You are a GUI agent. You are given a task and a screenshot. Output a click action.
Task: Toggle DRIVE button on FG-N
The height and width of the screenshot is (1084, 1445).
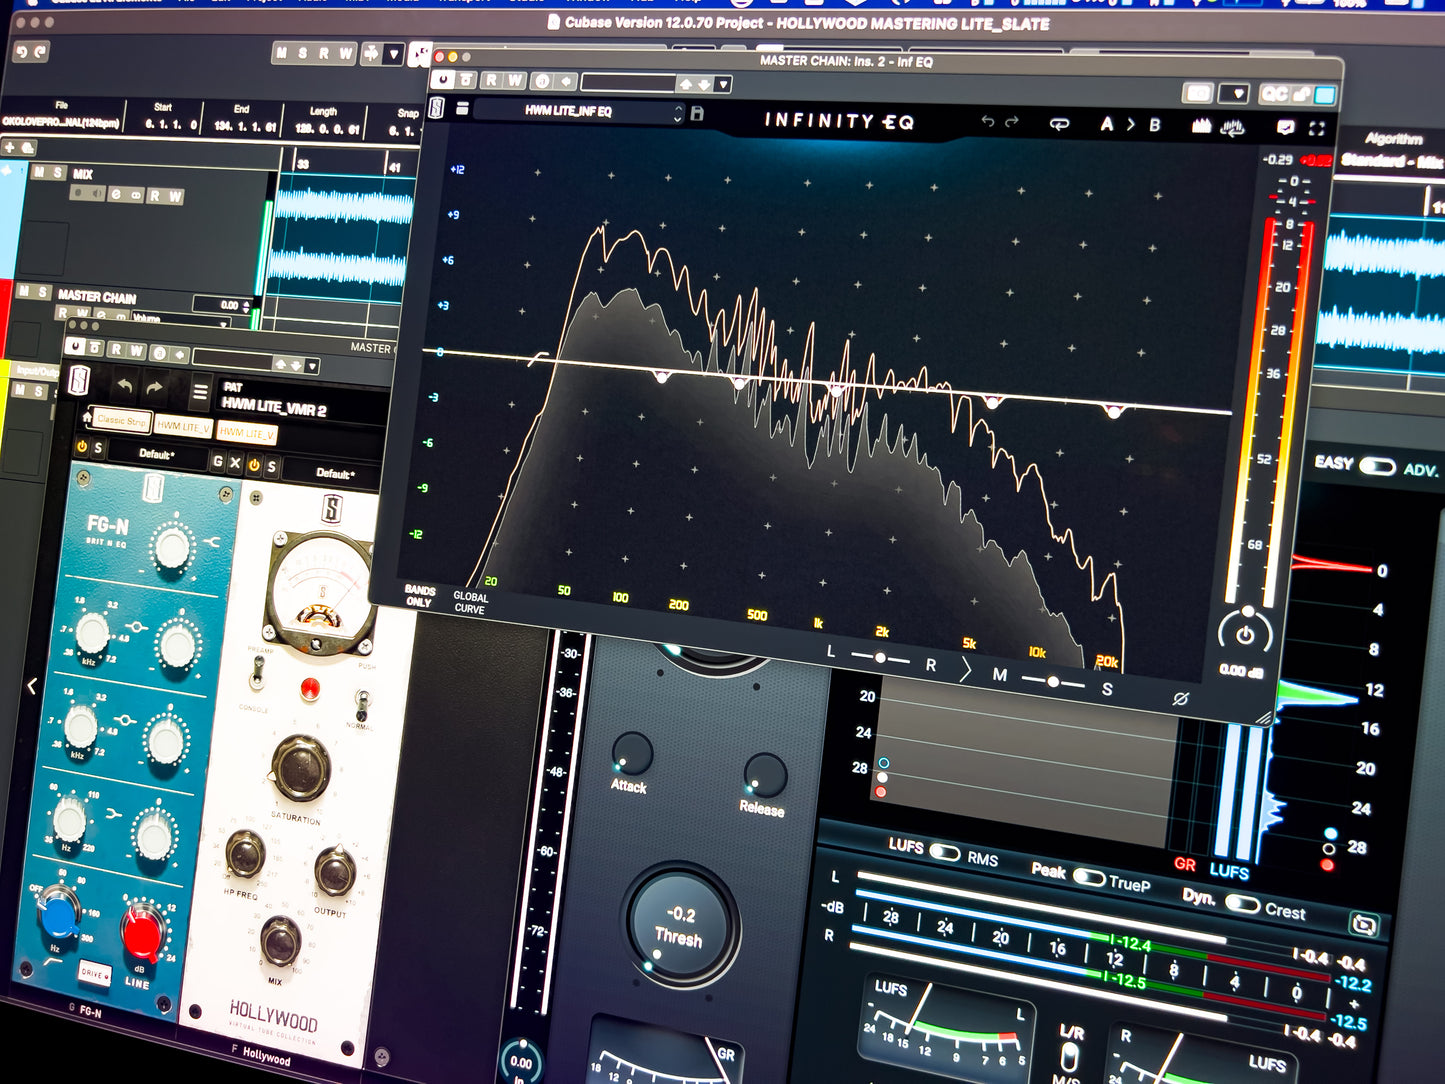(x=94, y=973)
